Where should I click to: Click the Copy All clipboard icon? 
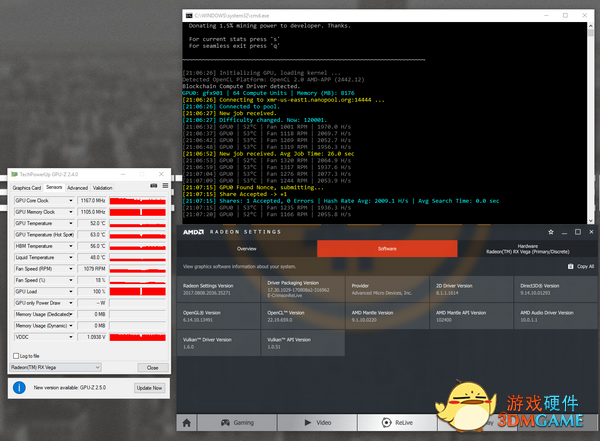click(571, 266)
